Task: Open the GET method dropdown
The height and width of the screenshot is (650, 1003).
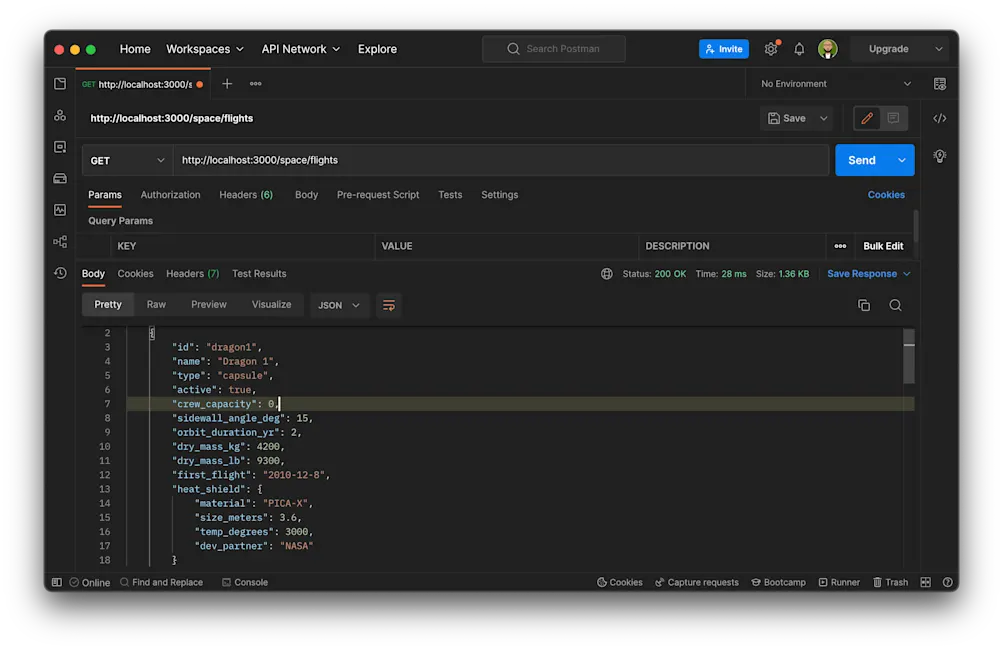Action: click(x=127, y=159)
